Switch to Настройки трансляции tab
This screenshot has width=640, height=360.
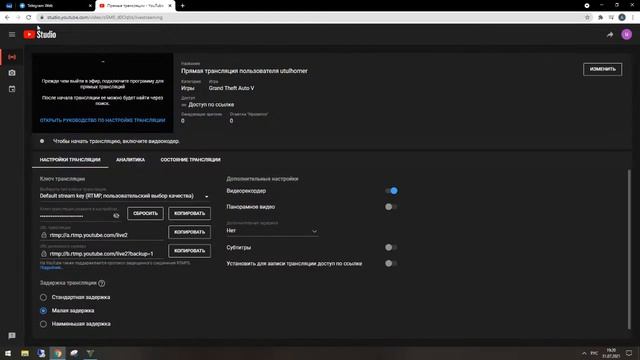[70, 160]
